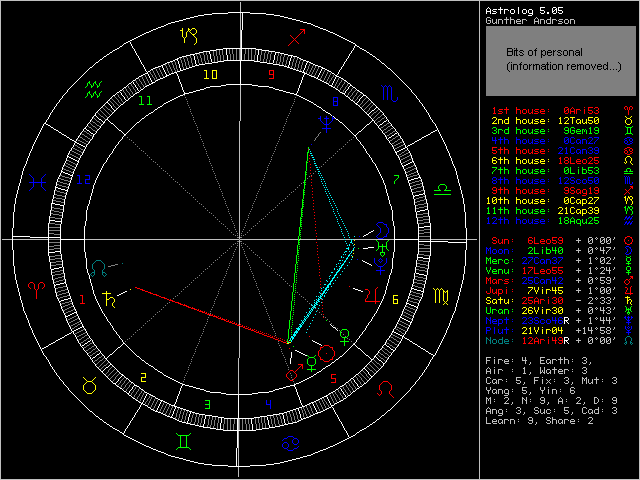Select the "Fire: 4, Earth: 3," summary line
This screenshot has height=480, width=640.
[539, 361]
